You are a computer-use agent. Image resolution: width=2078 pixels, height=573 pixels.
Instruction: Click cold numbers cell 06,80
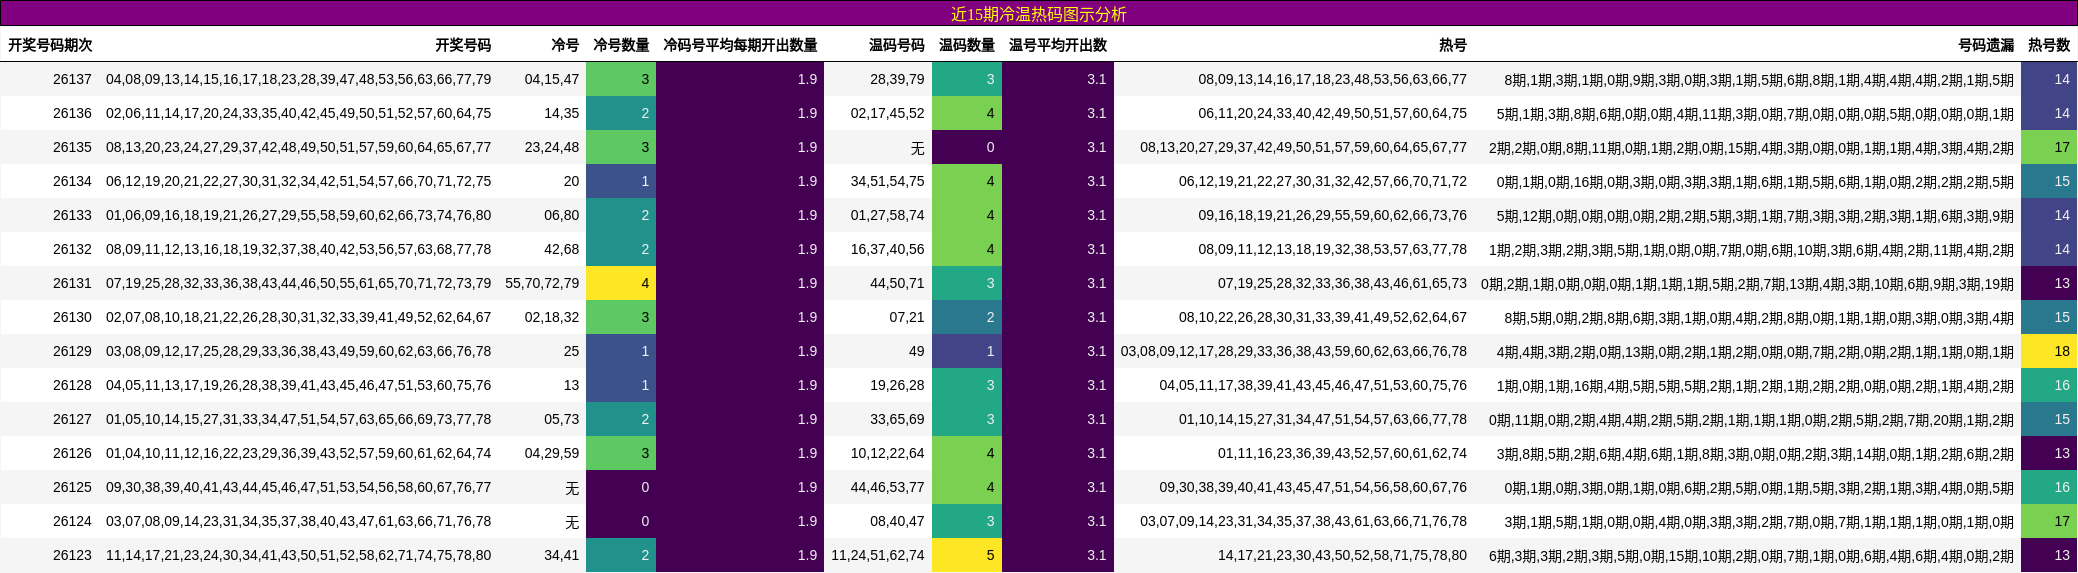[x=561, y=215]
